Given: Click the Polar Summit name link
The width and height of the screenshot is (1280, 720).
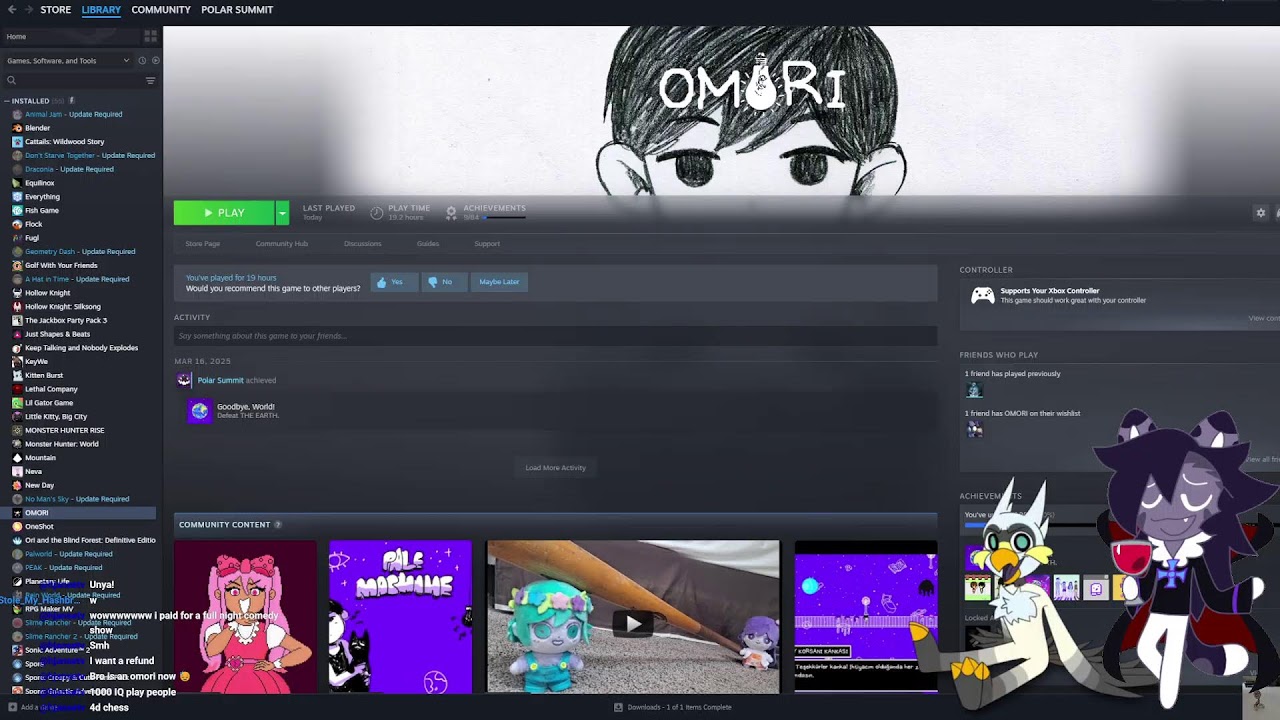Looking at the screenshot, I should pyautogui.click(x=220, y=380).
